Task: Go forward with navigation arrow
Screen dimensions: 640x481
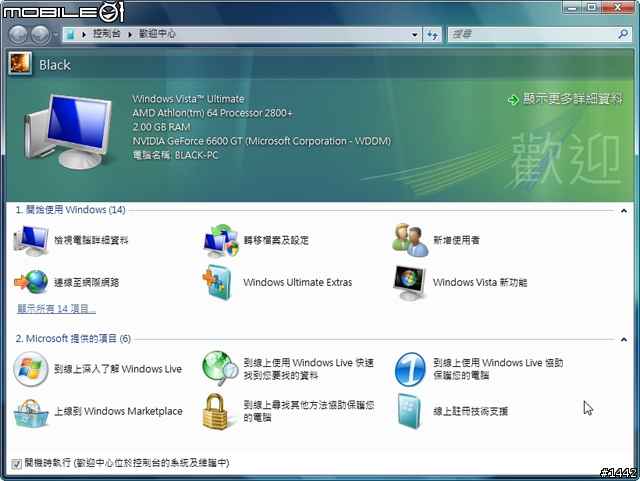Action: pos(40,35)
